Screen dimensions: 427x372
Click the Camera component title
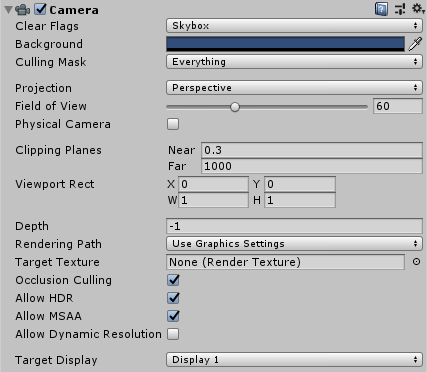74,10
